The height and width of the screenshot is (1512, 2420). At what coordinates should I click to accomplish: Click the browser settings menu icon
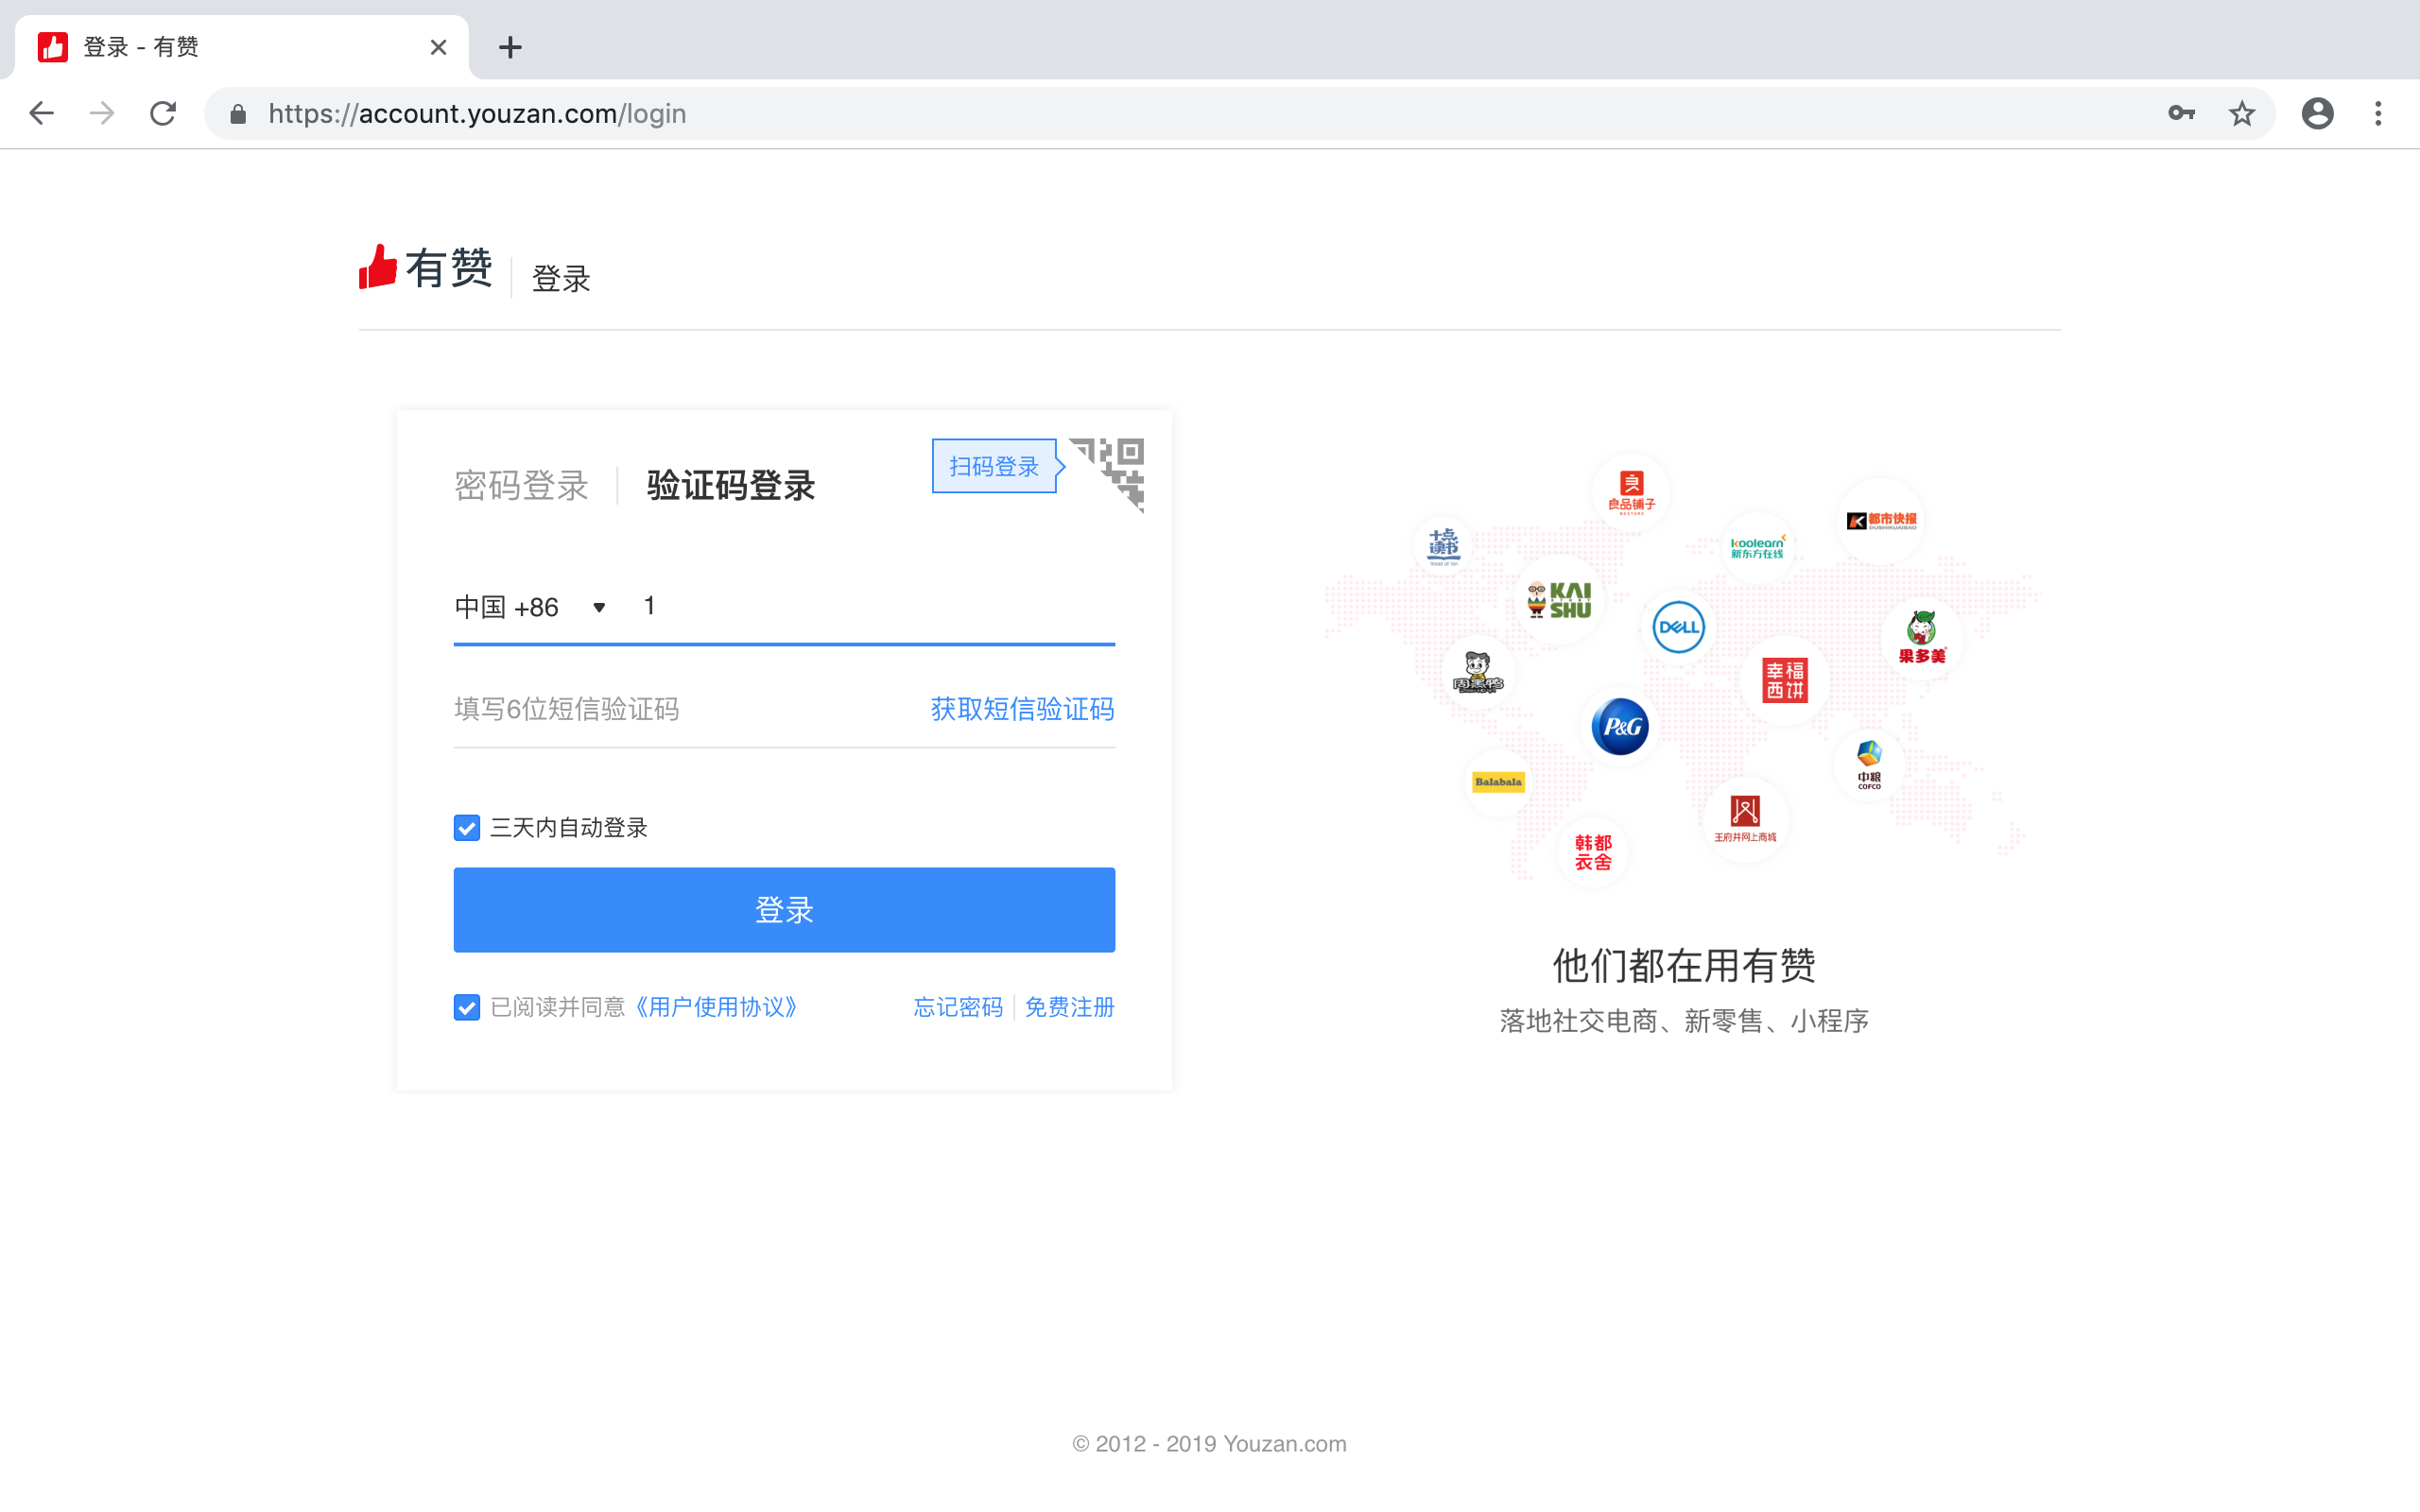pos(2378,113)
